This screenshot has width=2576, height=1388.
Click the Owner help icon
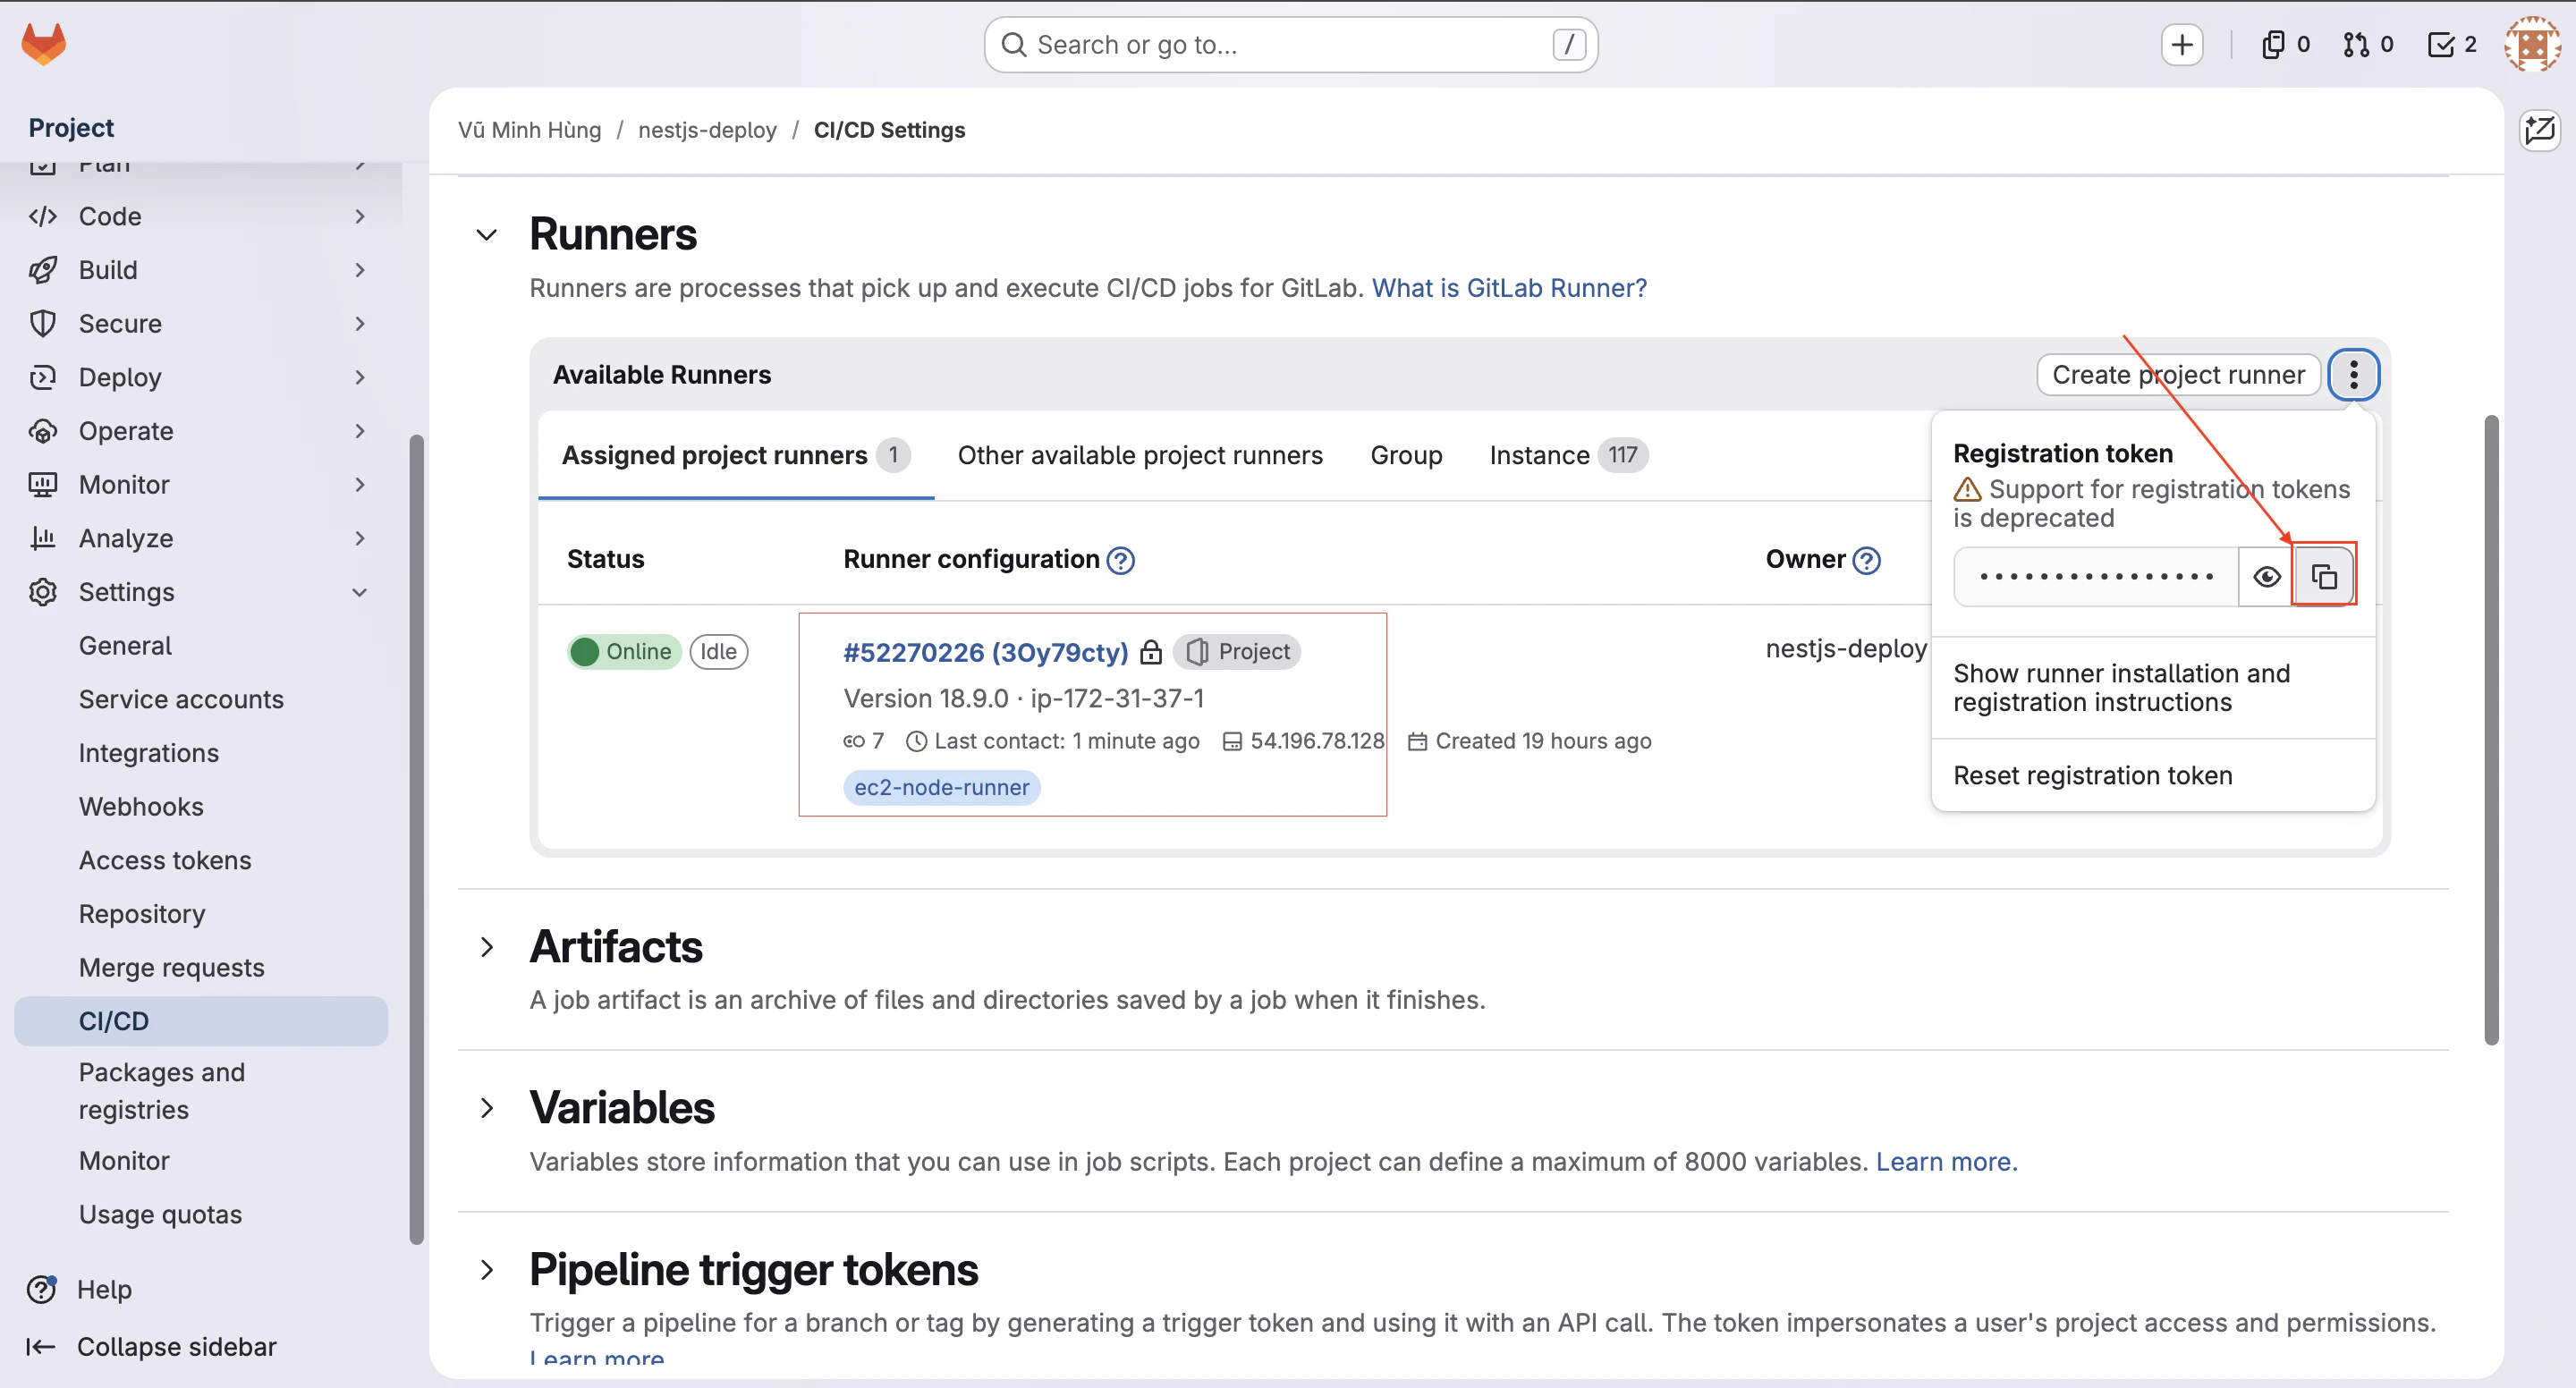coord(1866,560)
